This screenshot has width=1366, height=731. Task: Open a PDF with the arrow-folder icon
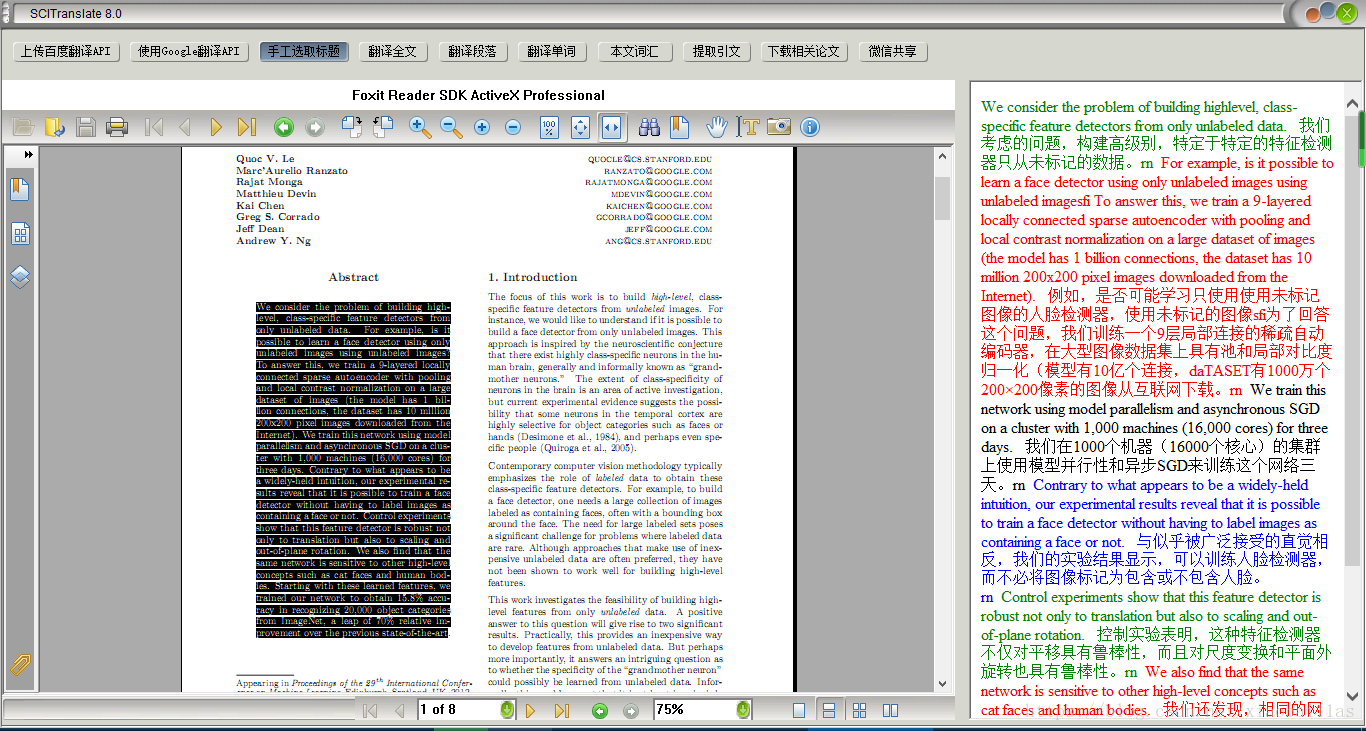pos(55,127)
